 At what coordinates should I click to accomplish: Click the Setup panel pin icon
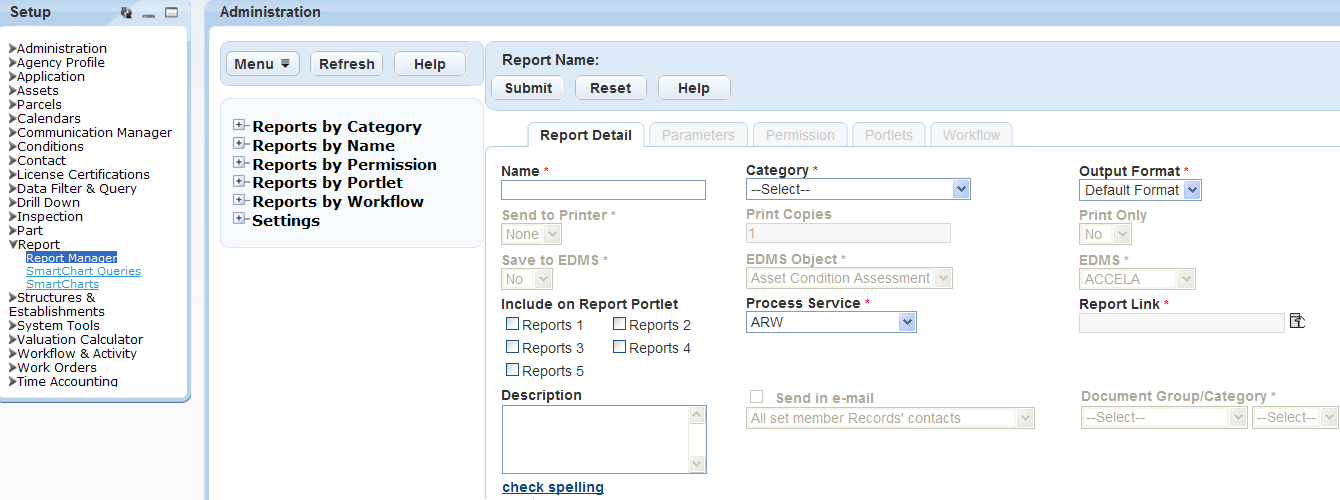(x=126, y=13)
